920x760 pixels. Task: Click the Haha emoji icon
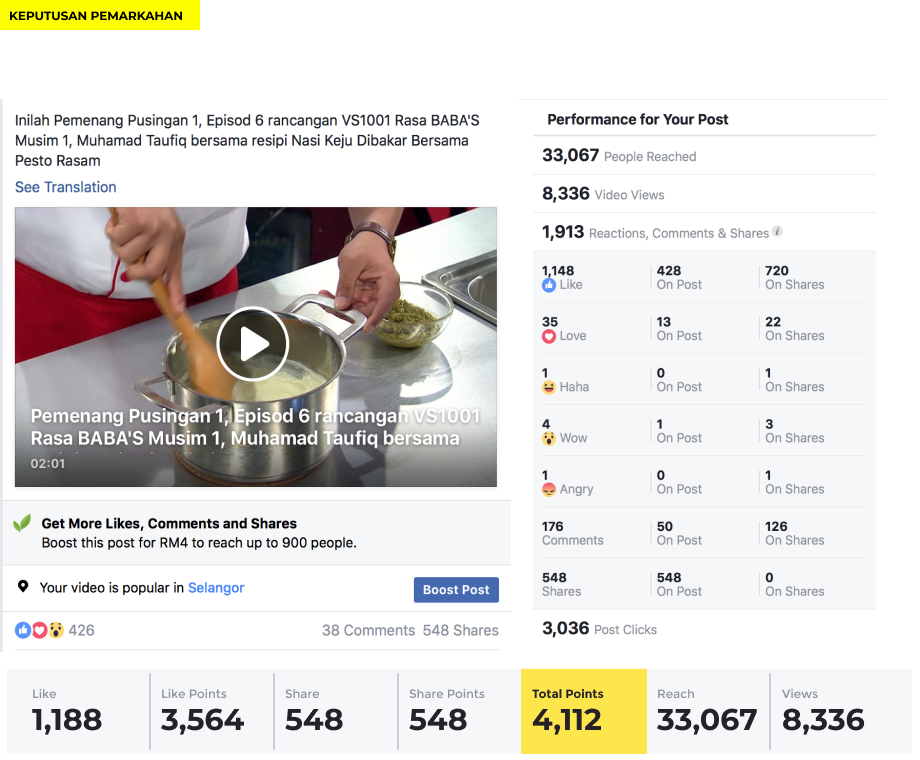click(549, 387)
